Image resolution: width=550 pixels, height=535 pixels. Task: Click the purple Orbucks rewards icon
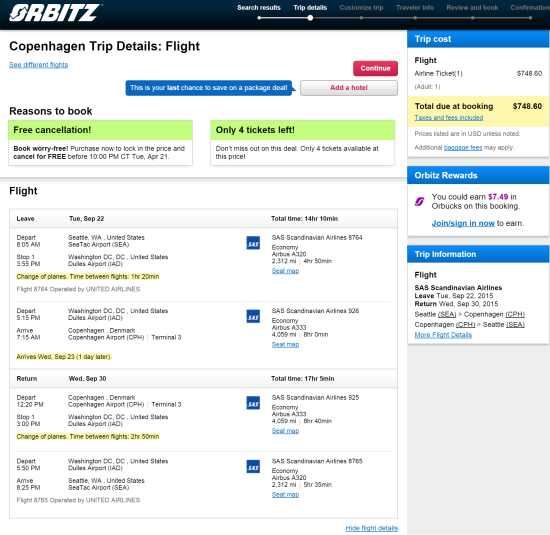pos(420,201)
